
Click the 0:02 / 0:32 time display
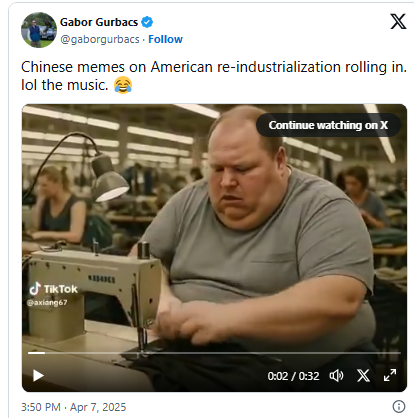coord(293,376)
